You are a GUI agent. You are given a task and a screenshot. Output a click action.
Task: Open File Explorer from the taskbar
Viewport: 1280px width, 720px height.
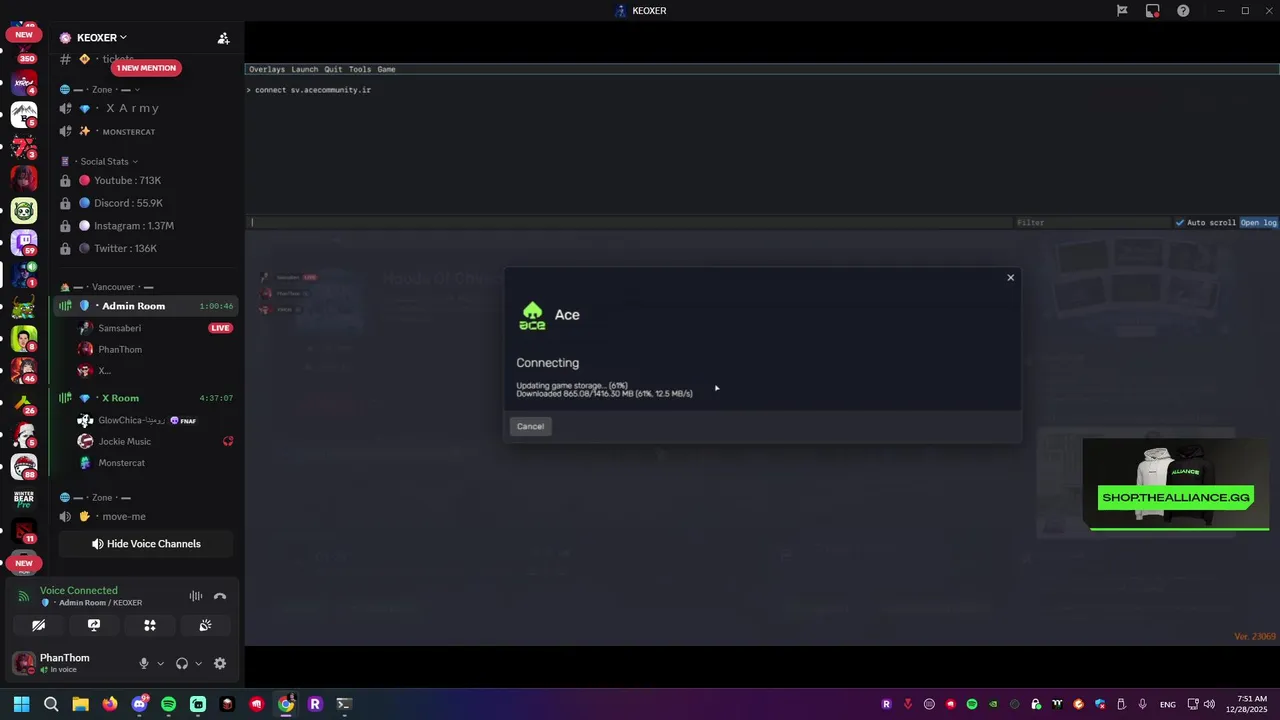[80, 704]
